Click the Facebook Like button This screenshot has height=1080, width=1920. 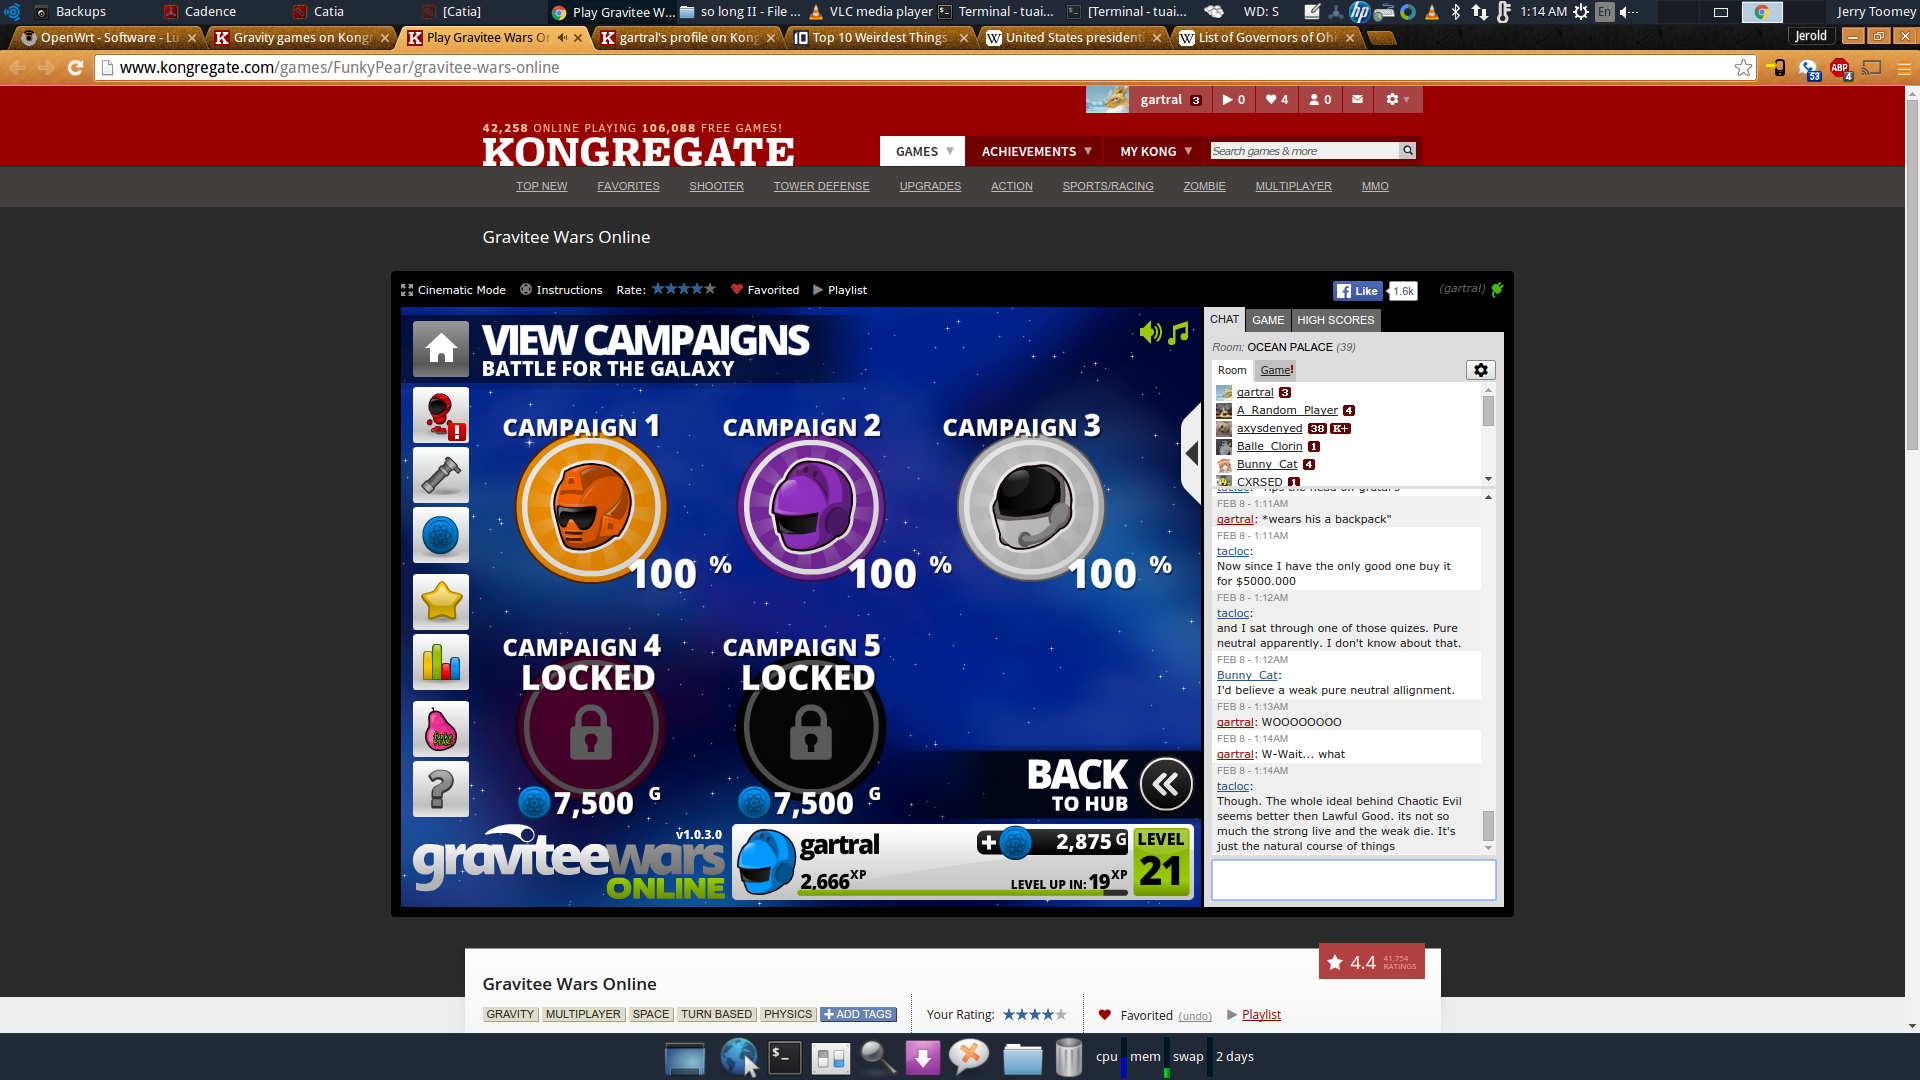point(1357,291)
